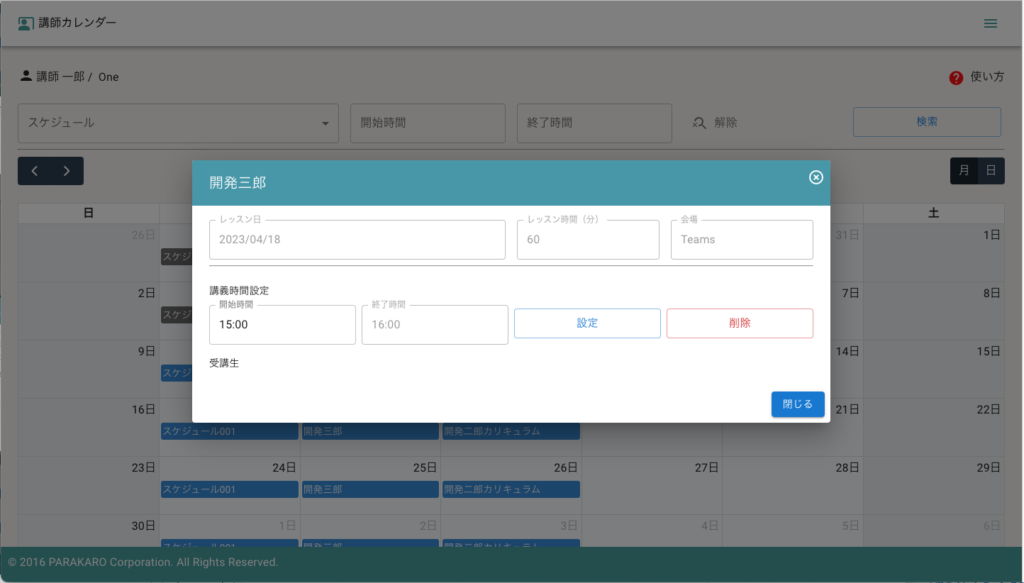Screen dimensions: 1024x583
Task: Go to next month with right chevron
Action: (66, 171)
